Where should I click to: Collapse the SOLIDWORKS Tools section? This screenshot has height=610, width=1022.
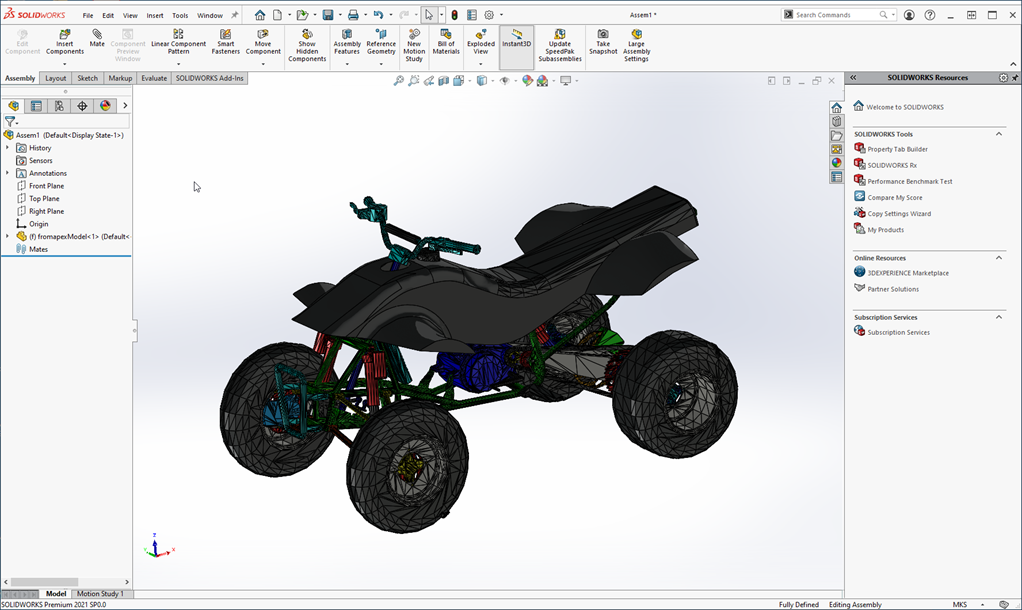[x=998, y=133]
